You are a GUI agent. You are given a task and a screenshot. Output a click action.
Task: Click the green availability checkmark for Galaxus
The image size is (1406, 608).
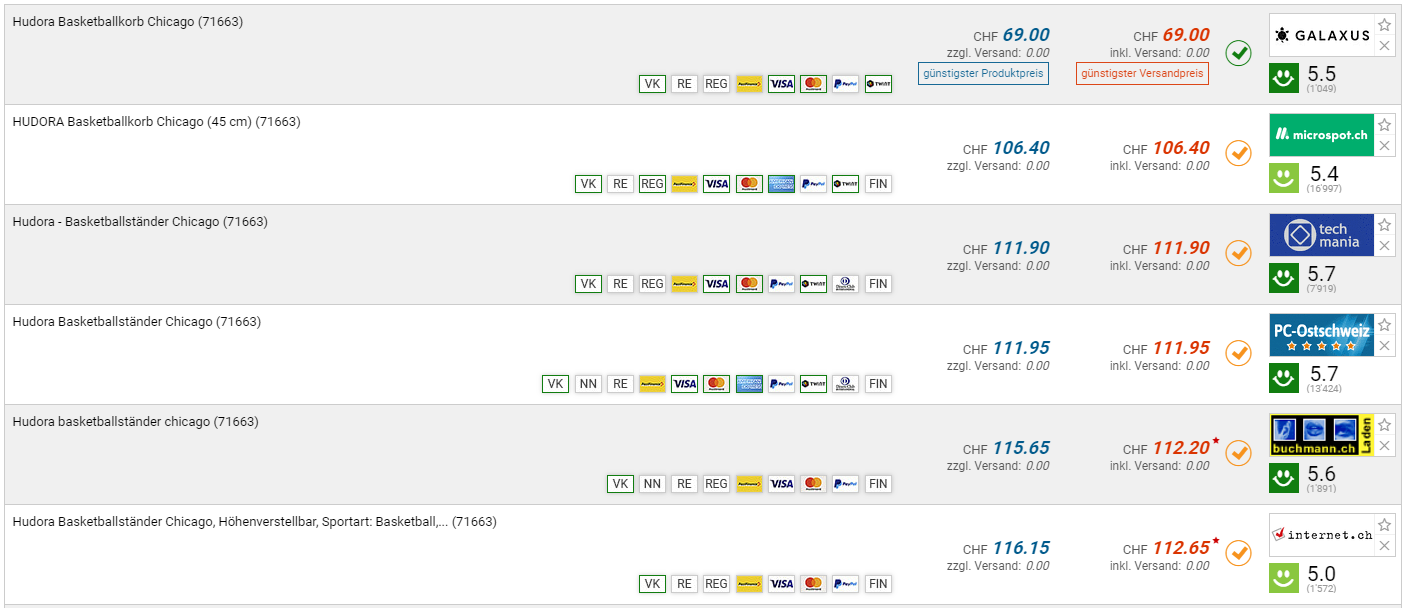pos(1239,53)
